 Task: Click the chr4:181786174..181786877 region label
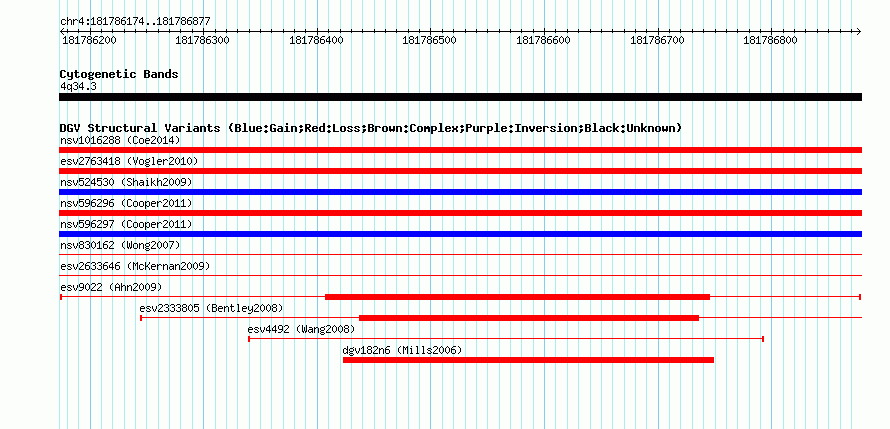[135, 22]
